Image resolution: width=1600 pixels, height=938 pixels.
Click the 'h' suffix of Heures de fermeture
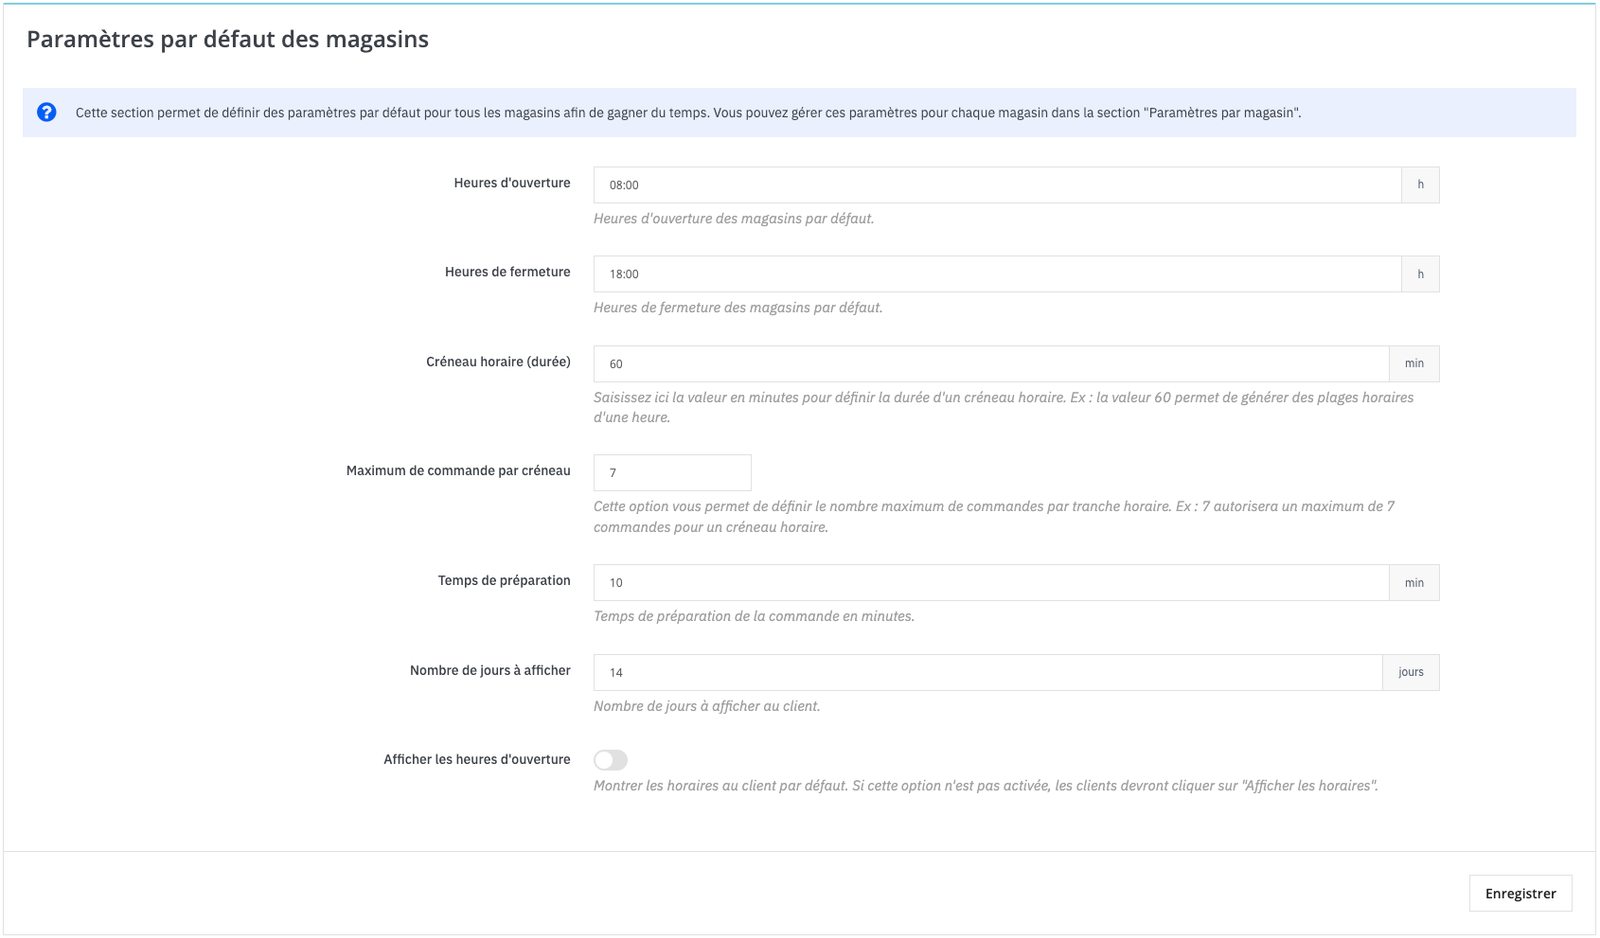coord(1420,274)
